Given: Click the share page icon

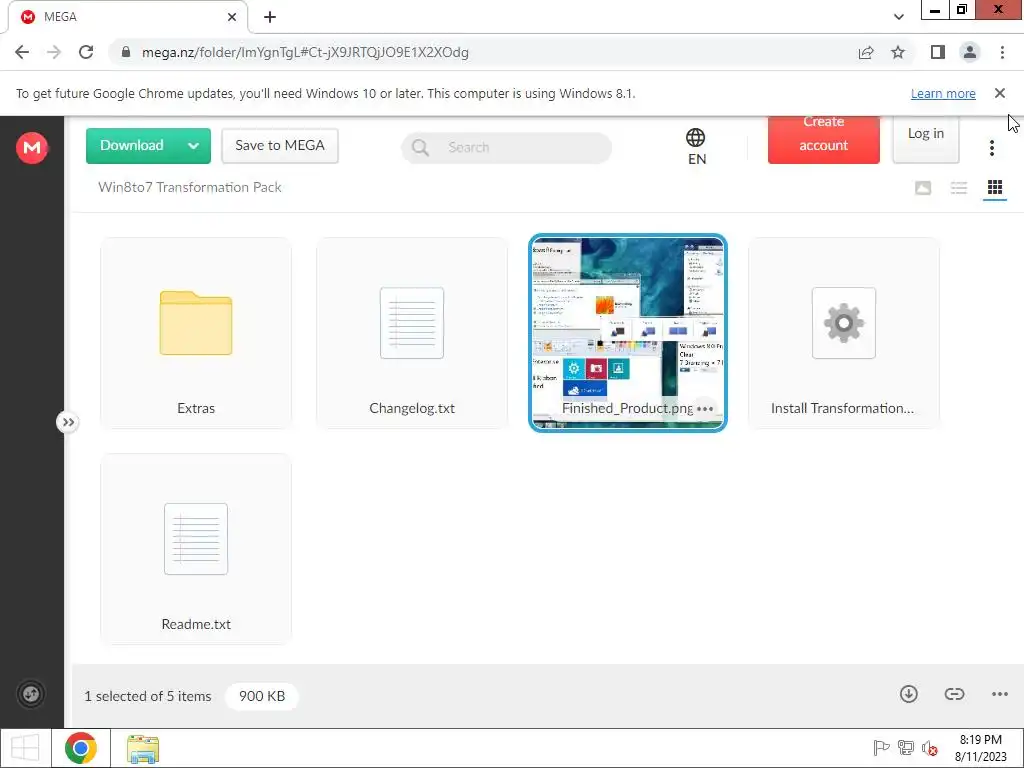Looking at the screenshot, I should (x=866, y=52).
